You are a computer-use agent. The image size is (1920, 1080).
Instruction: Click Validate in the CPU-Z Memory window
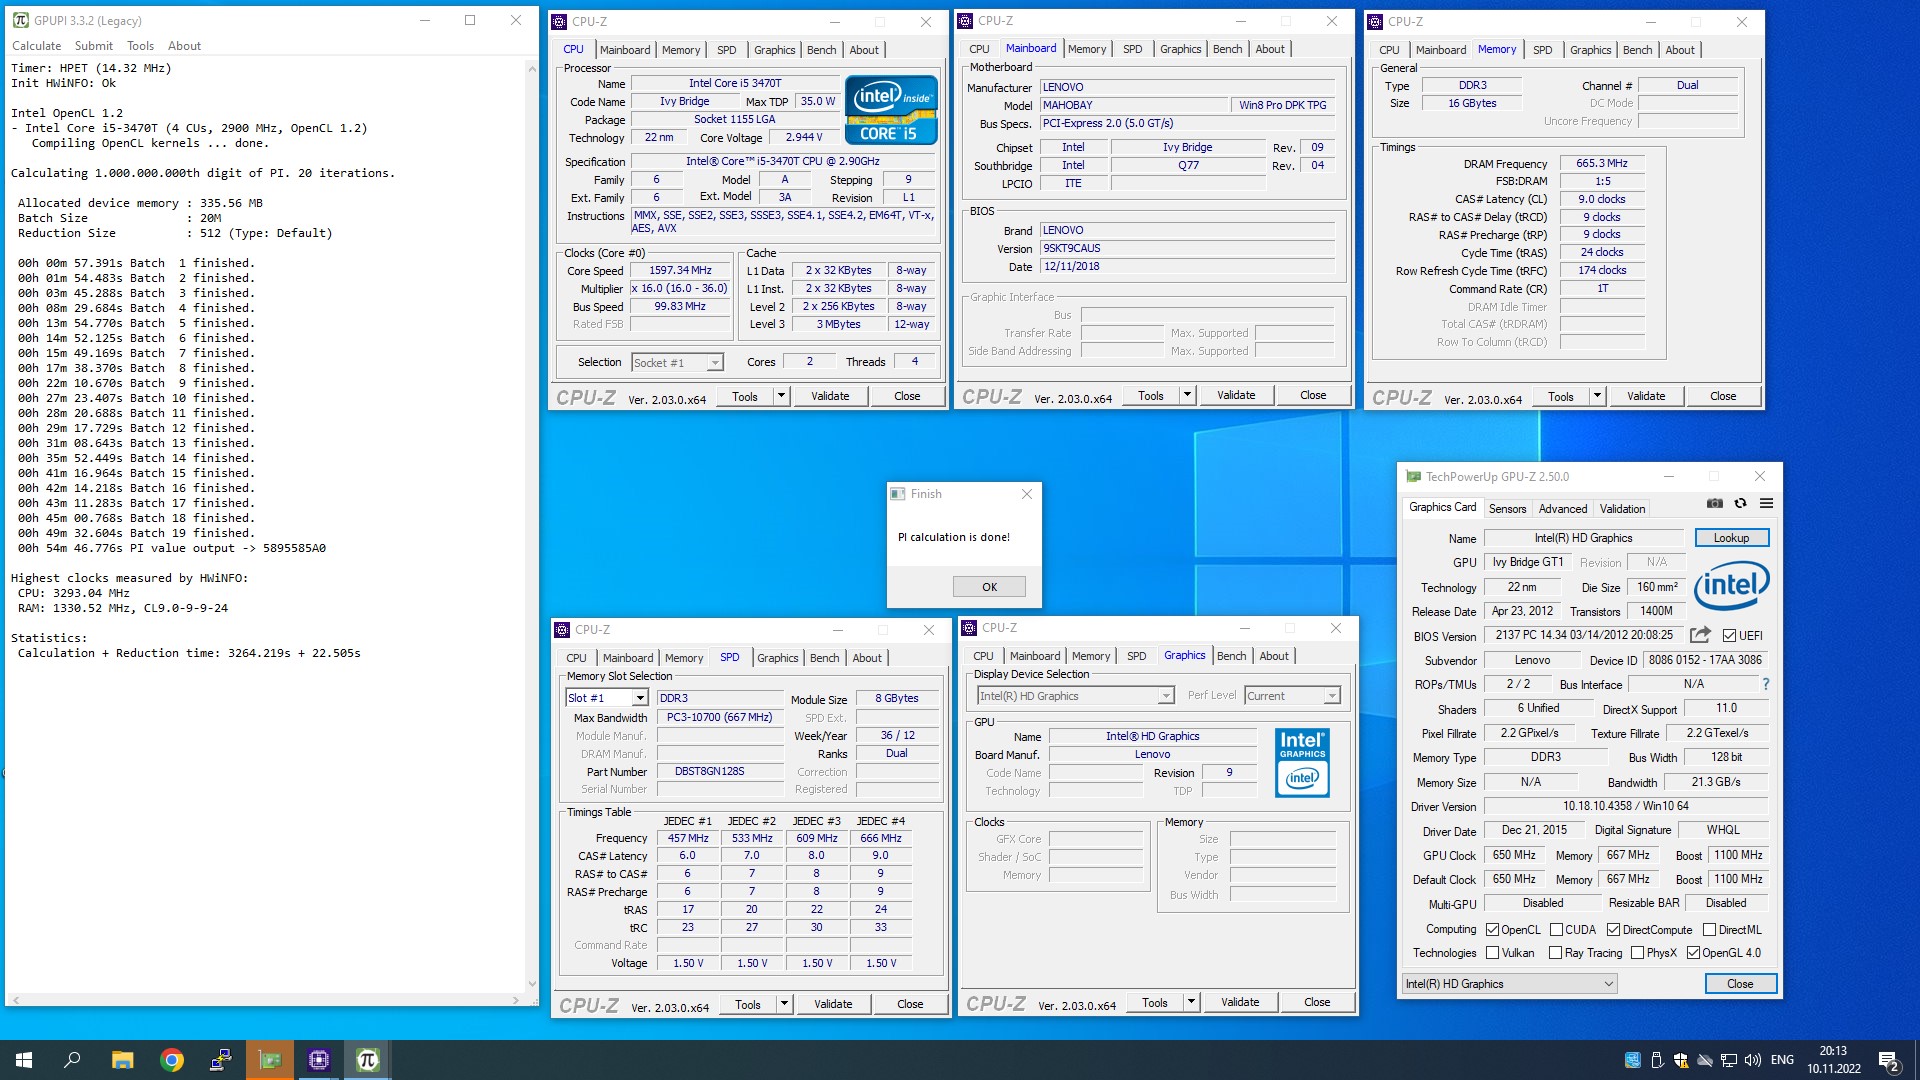point(1646,396)
